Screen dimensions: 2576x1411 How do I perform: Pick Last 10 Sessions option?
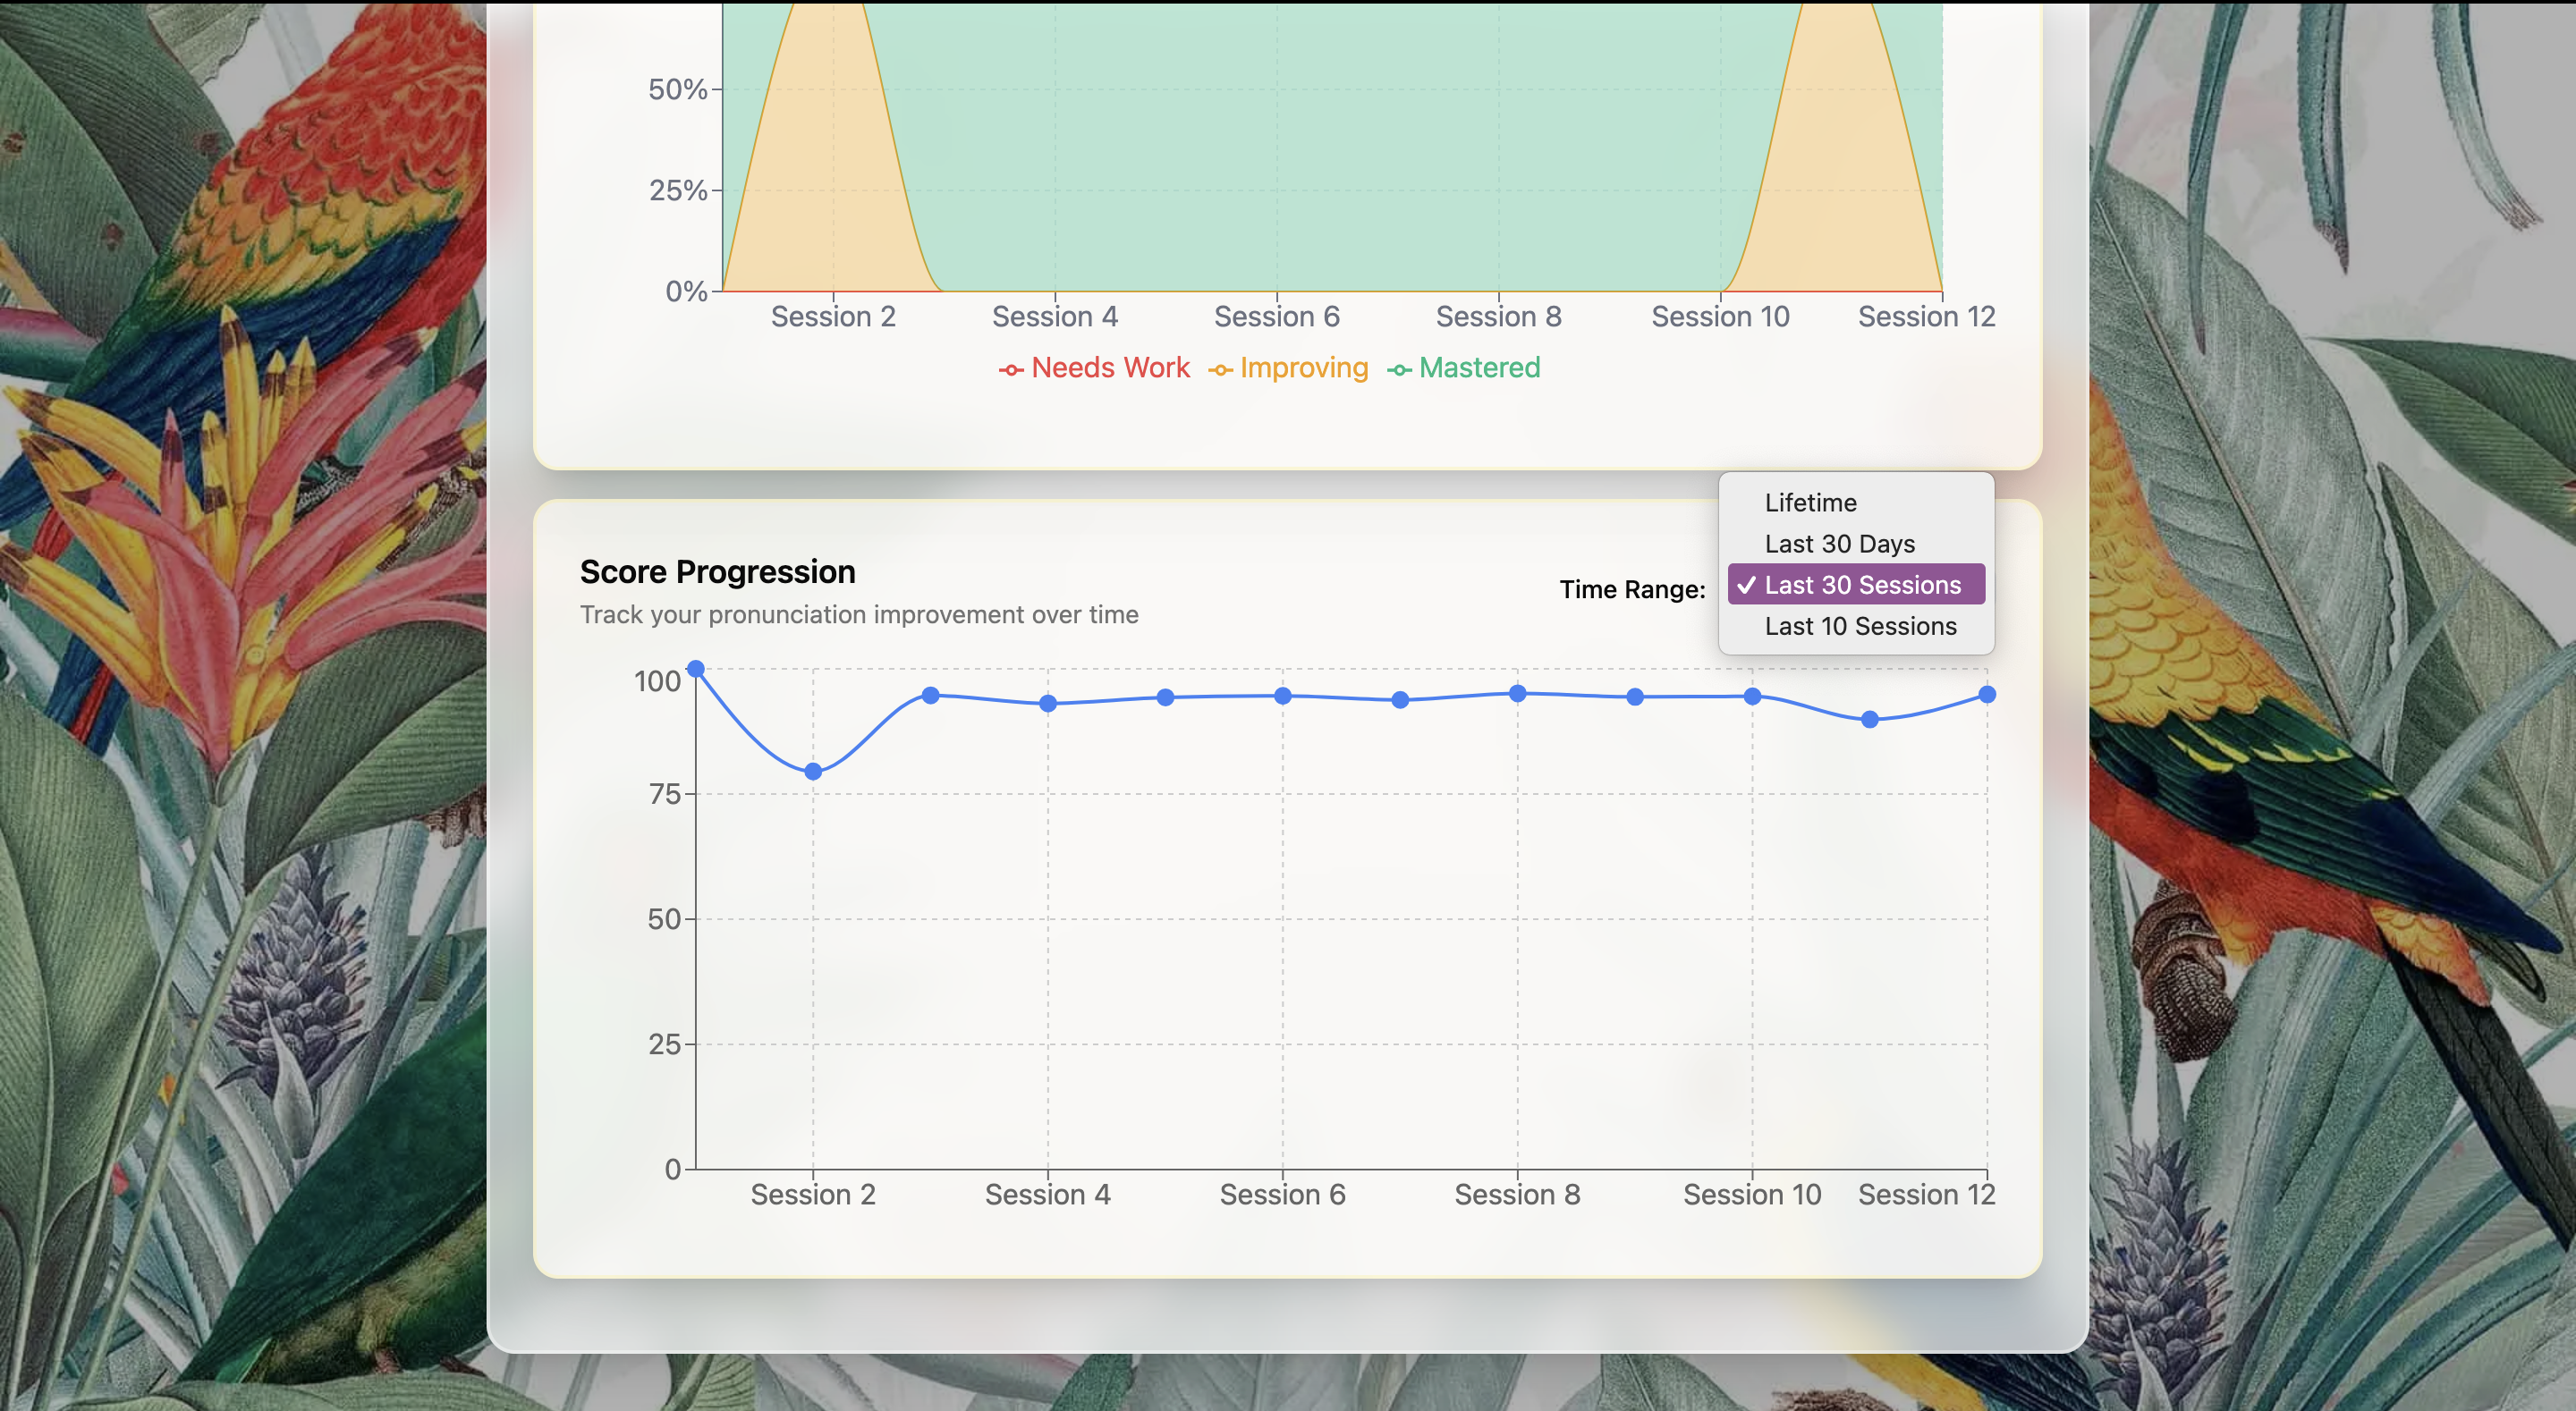point(1860,626)
